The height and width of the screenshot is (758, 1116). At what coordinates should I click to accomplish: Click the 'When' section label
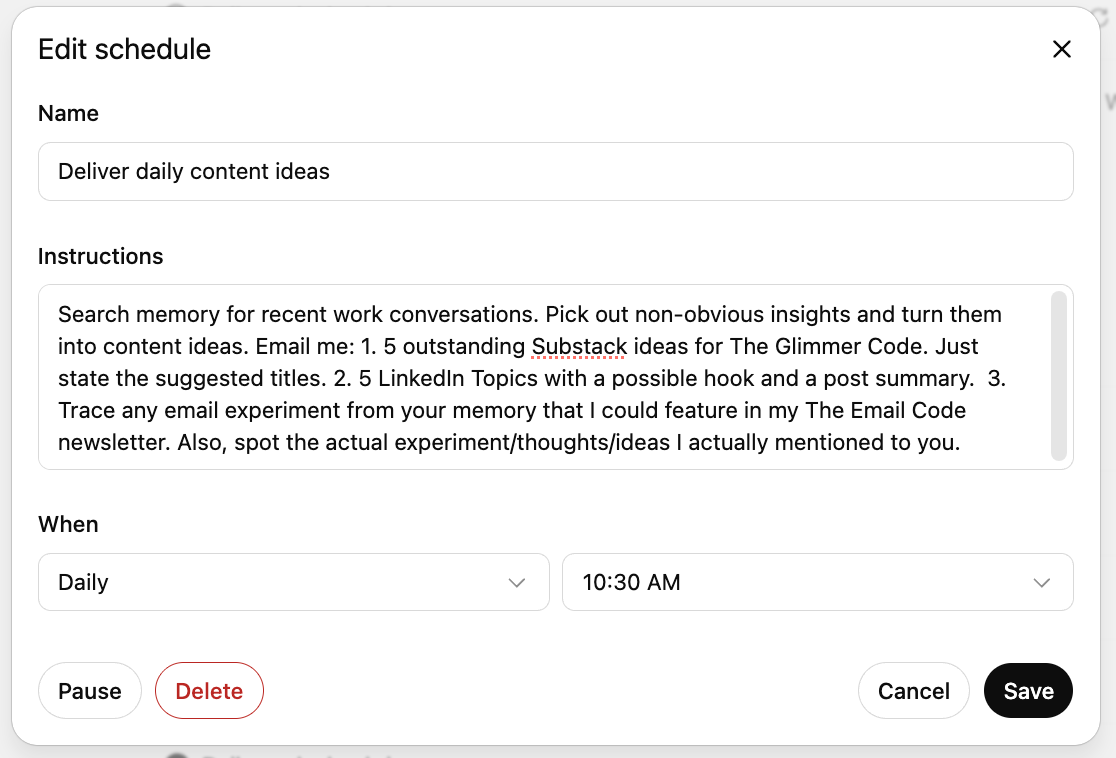tap(68, 524)
